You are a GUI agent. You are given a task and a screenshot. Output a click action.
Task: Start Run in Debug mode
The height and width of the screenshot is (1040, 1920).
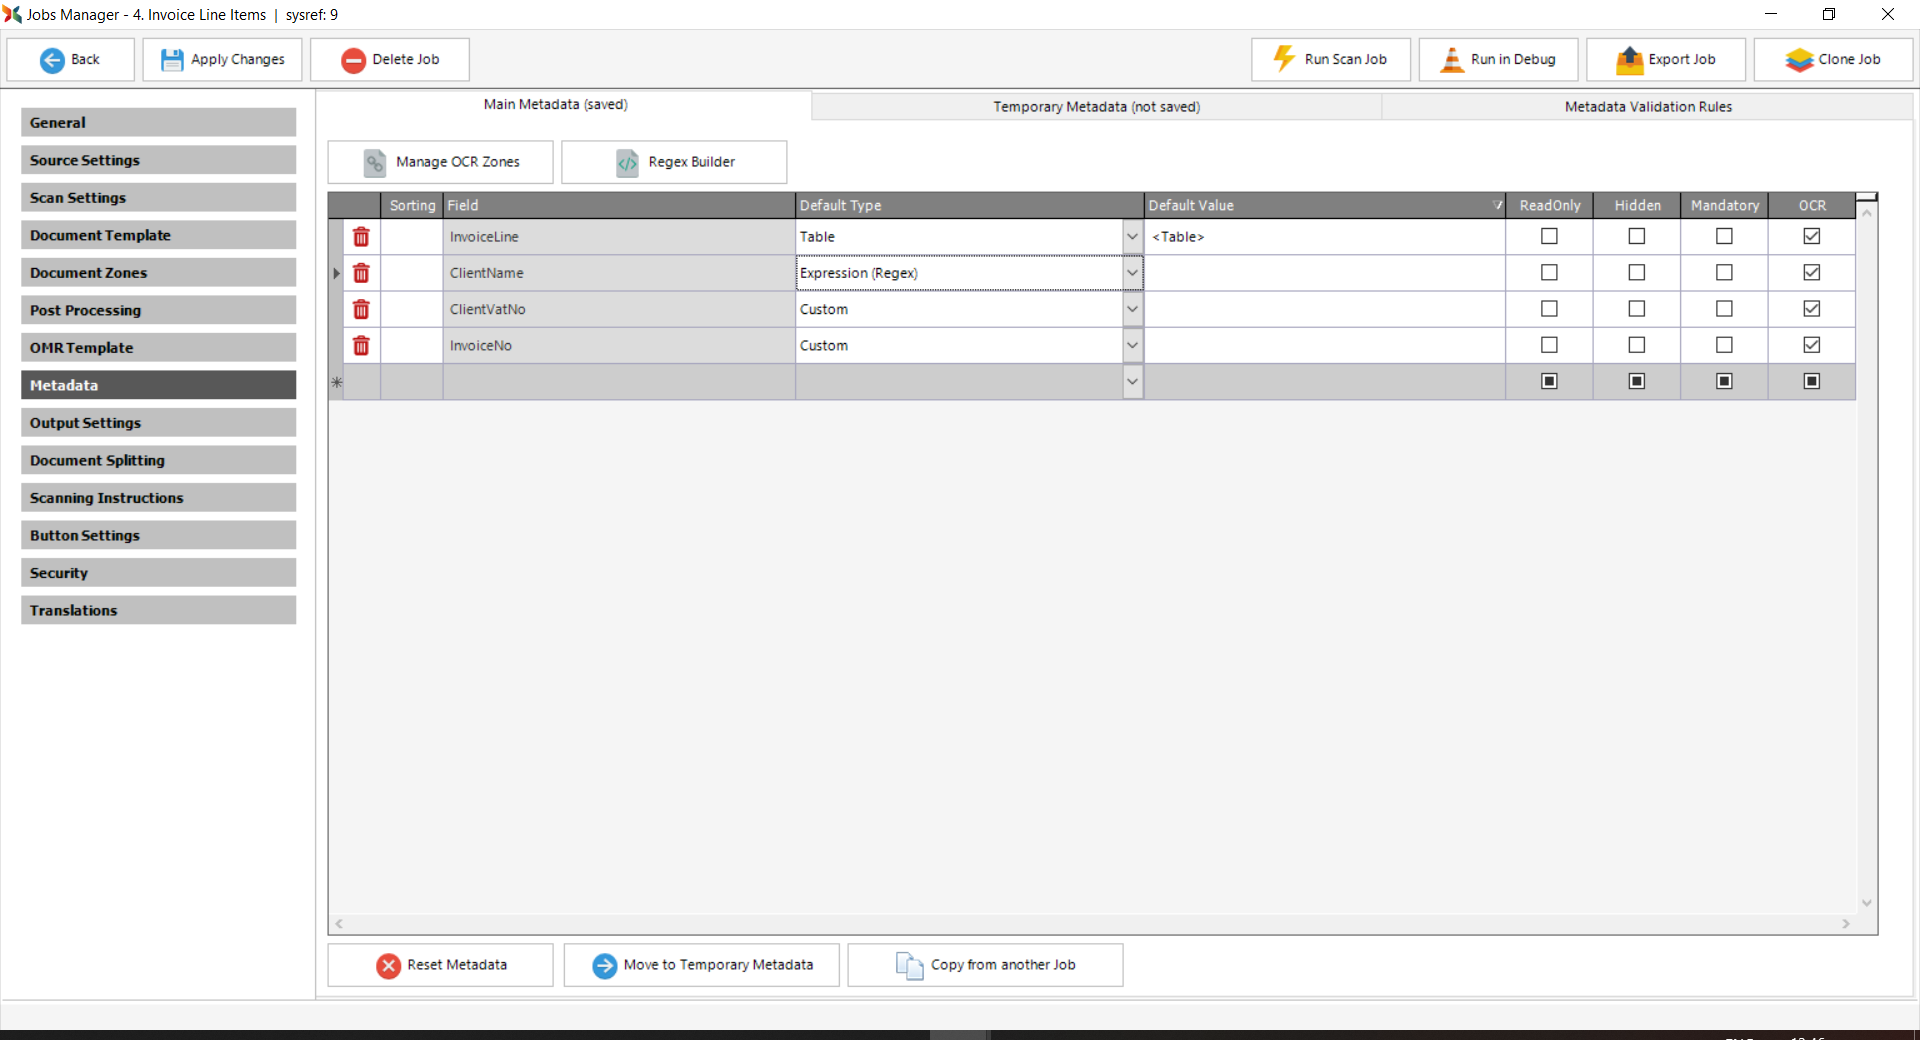[1498, 60]
